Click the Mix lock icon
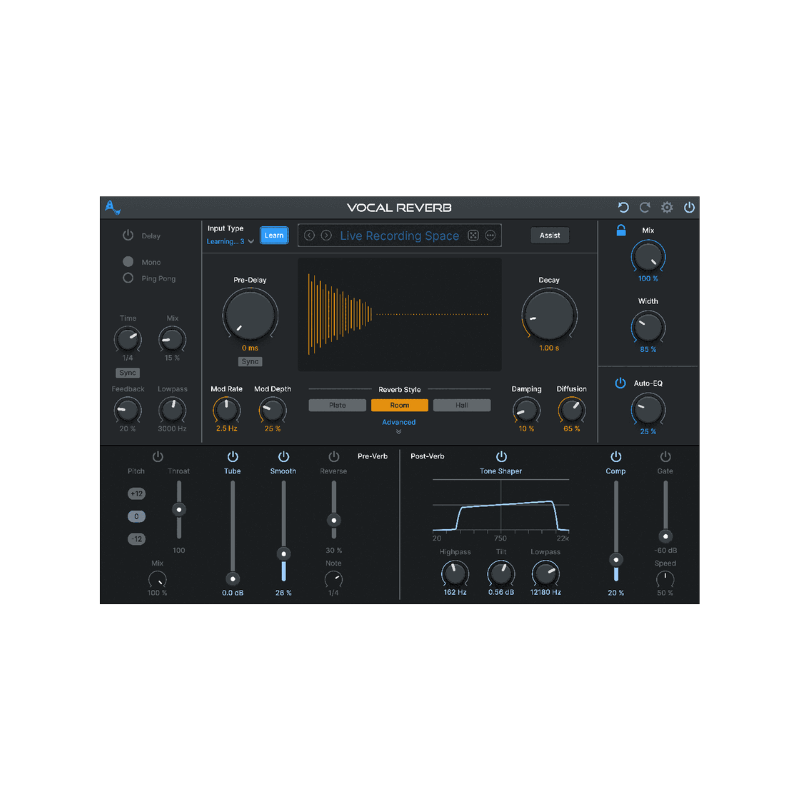 coord(621,229)
